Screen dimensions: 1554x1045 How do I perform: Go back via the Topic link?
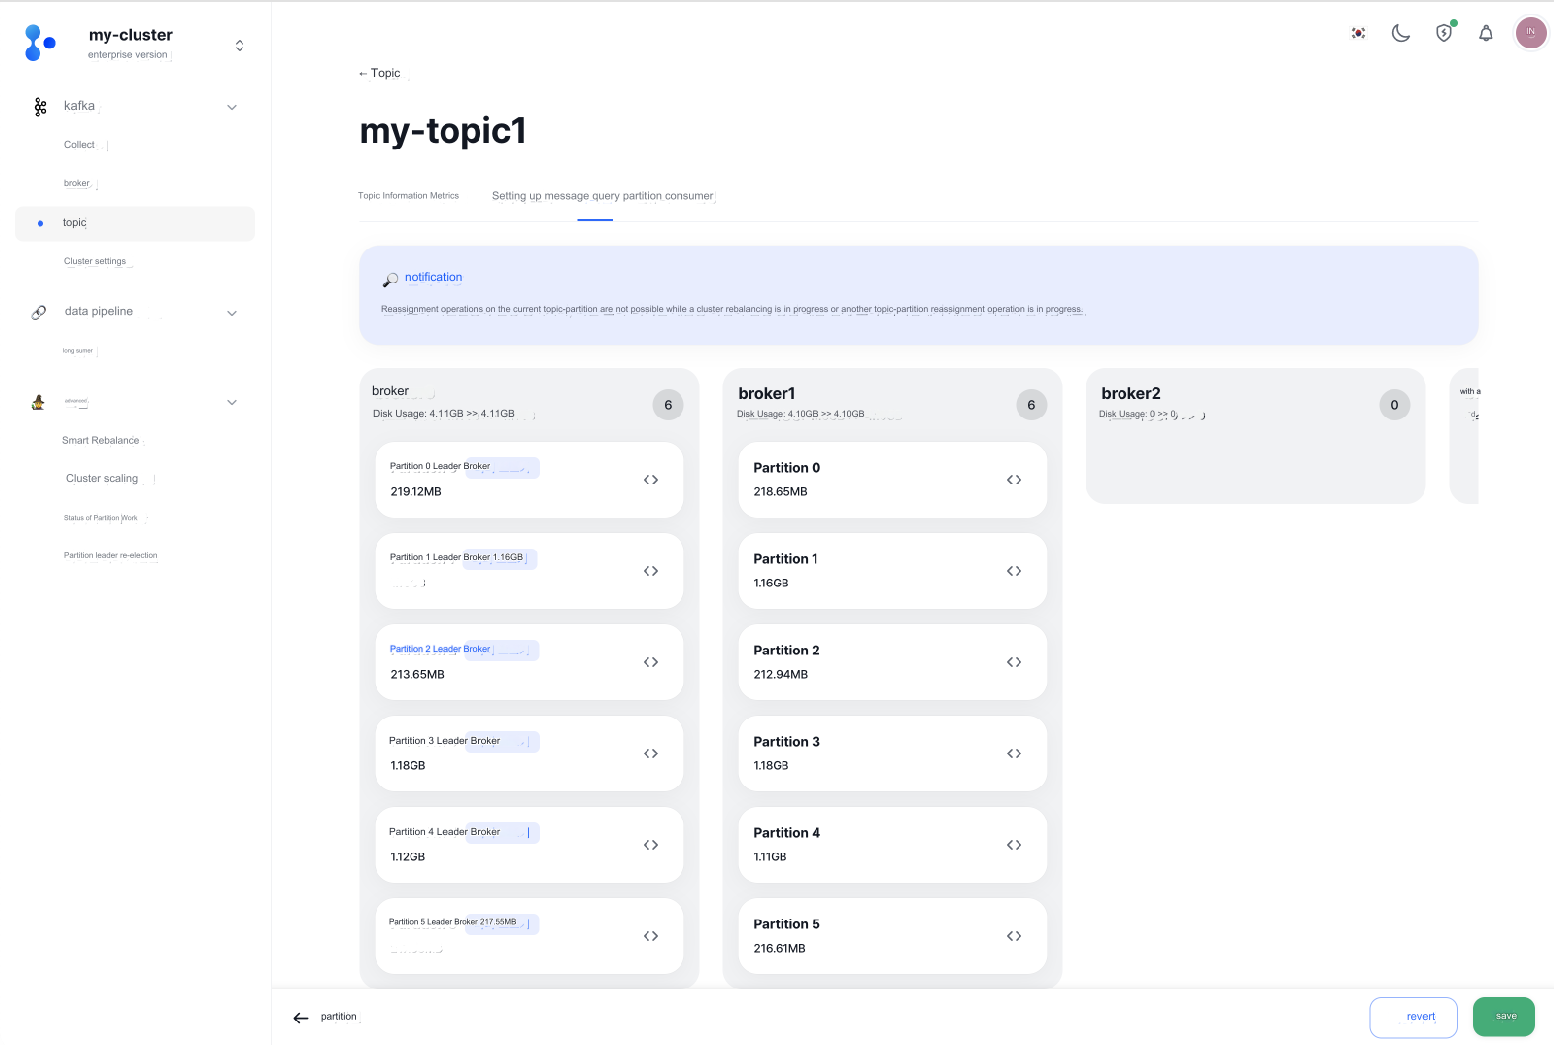(x=380, y=73)
